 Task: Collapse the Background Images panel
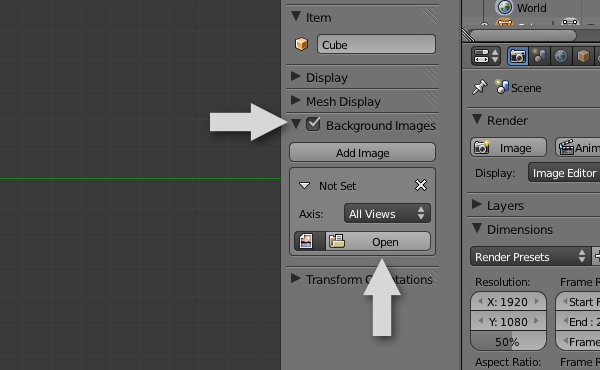[296, 124]
